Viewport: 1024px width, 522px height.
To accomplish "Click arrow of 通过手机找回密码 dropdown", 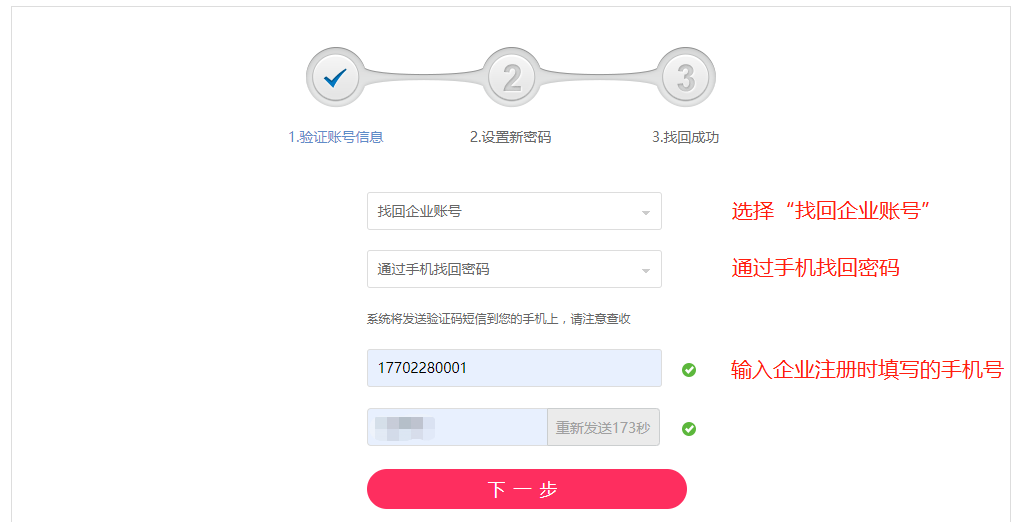I will coord(645,270).
